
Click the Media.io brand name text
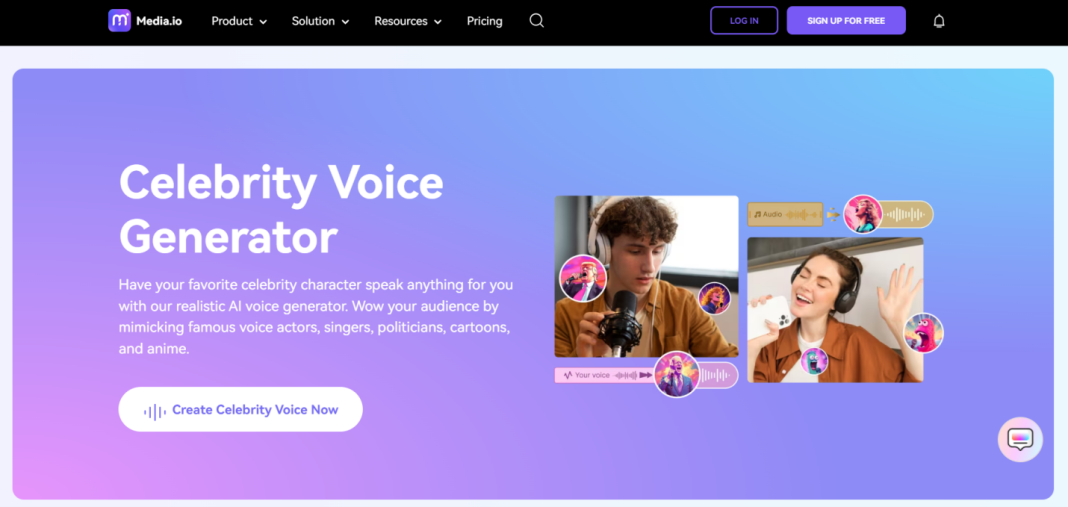click(x=159, y=21)
